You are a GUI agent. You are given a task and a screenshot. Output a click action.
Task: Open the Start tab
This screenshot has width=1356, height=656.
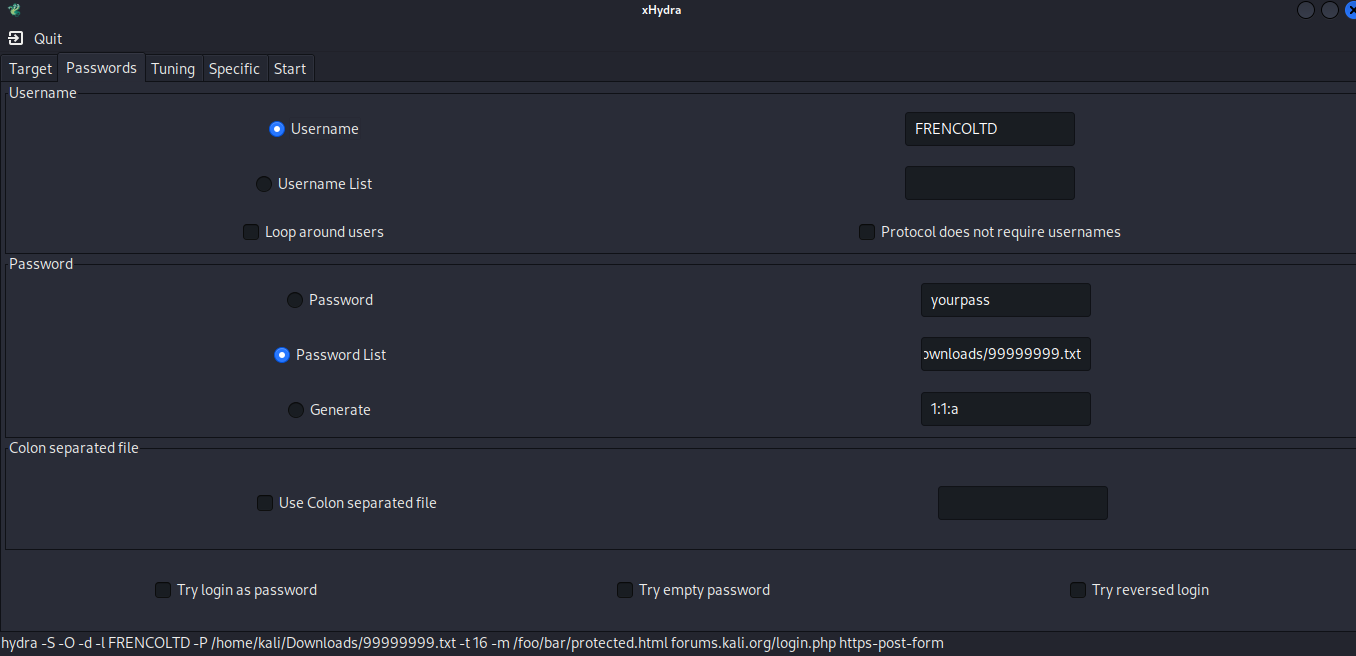[x=290, y=69]
